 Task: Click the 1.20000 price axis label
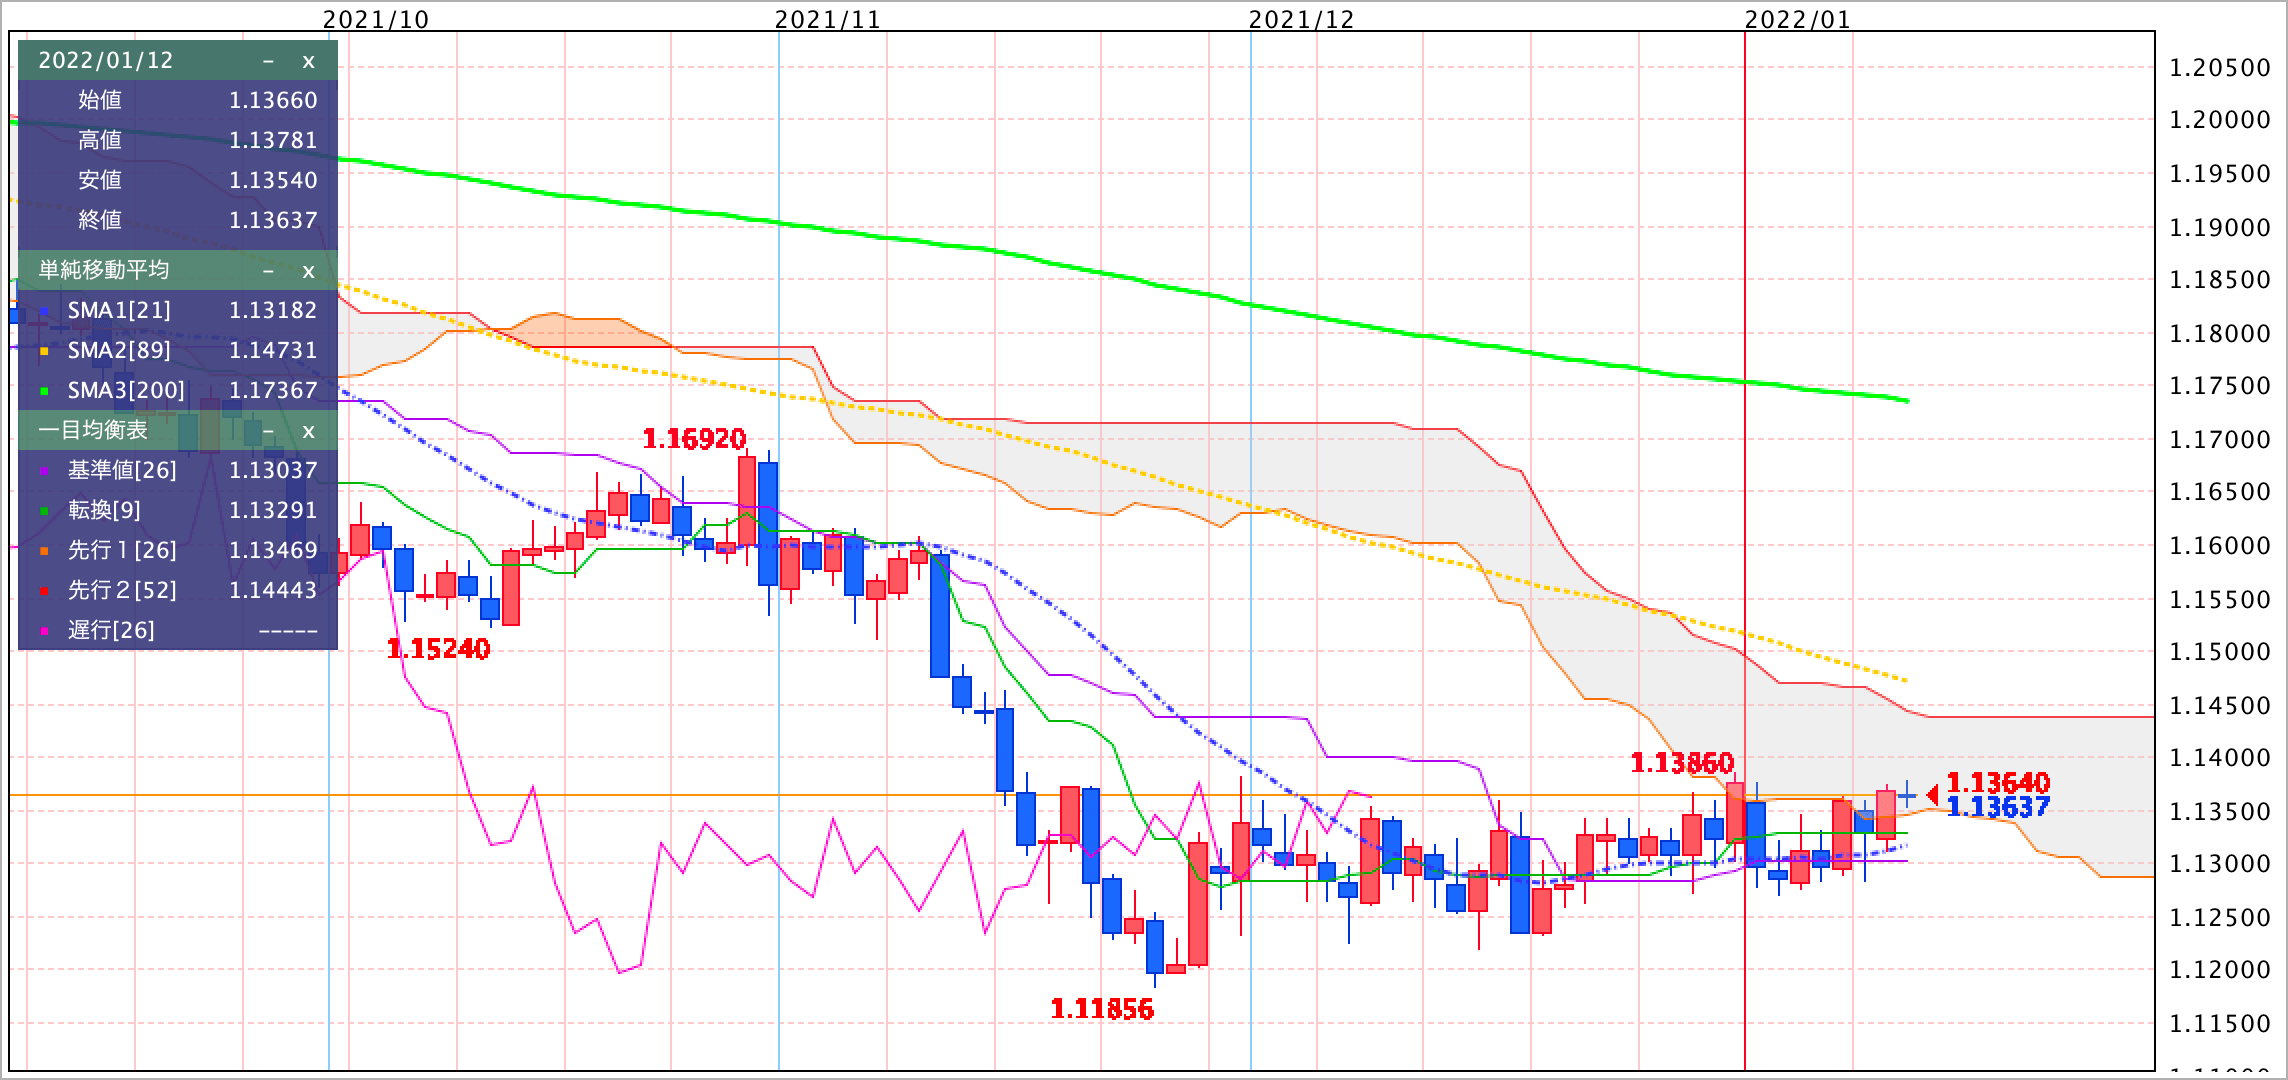click(x=2218, y=120)
